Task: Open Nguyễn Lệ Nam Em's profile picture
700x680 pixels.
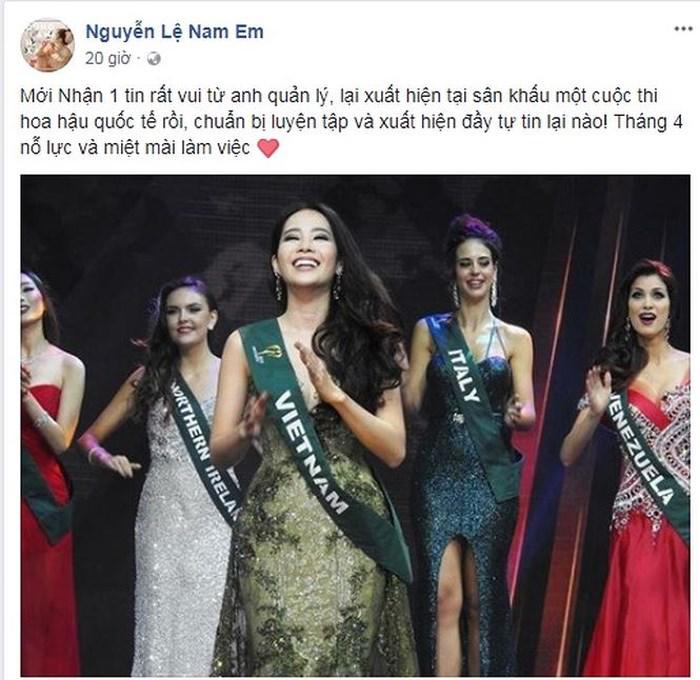Action: tap(47, 45)
